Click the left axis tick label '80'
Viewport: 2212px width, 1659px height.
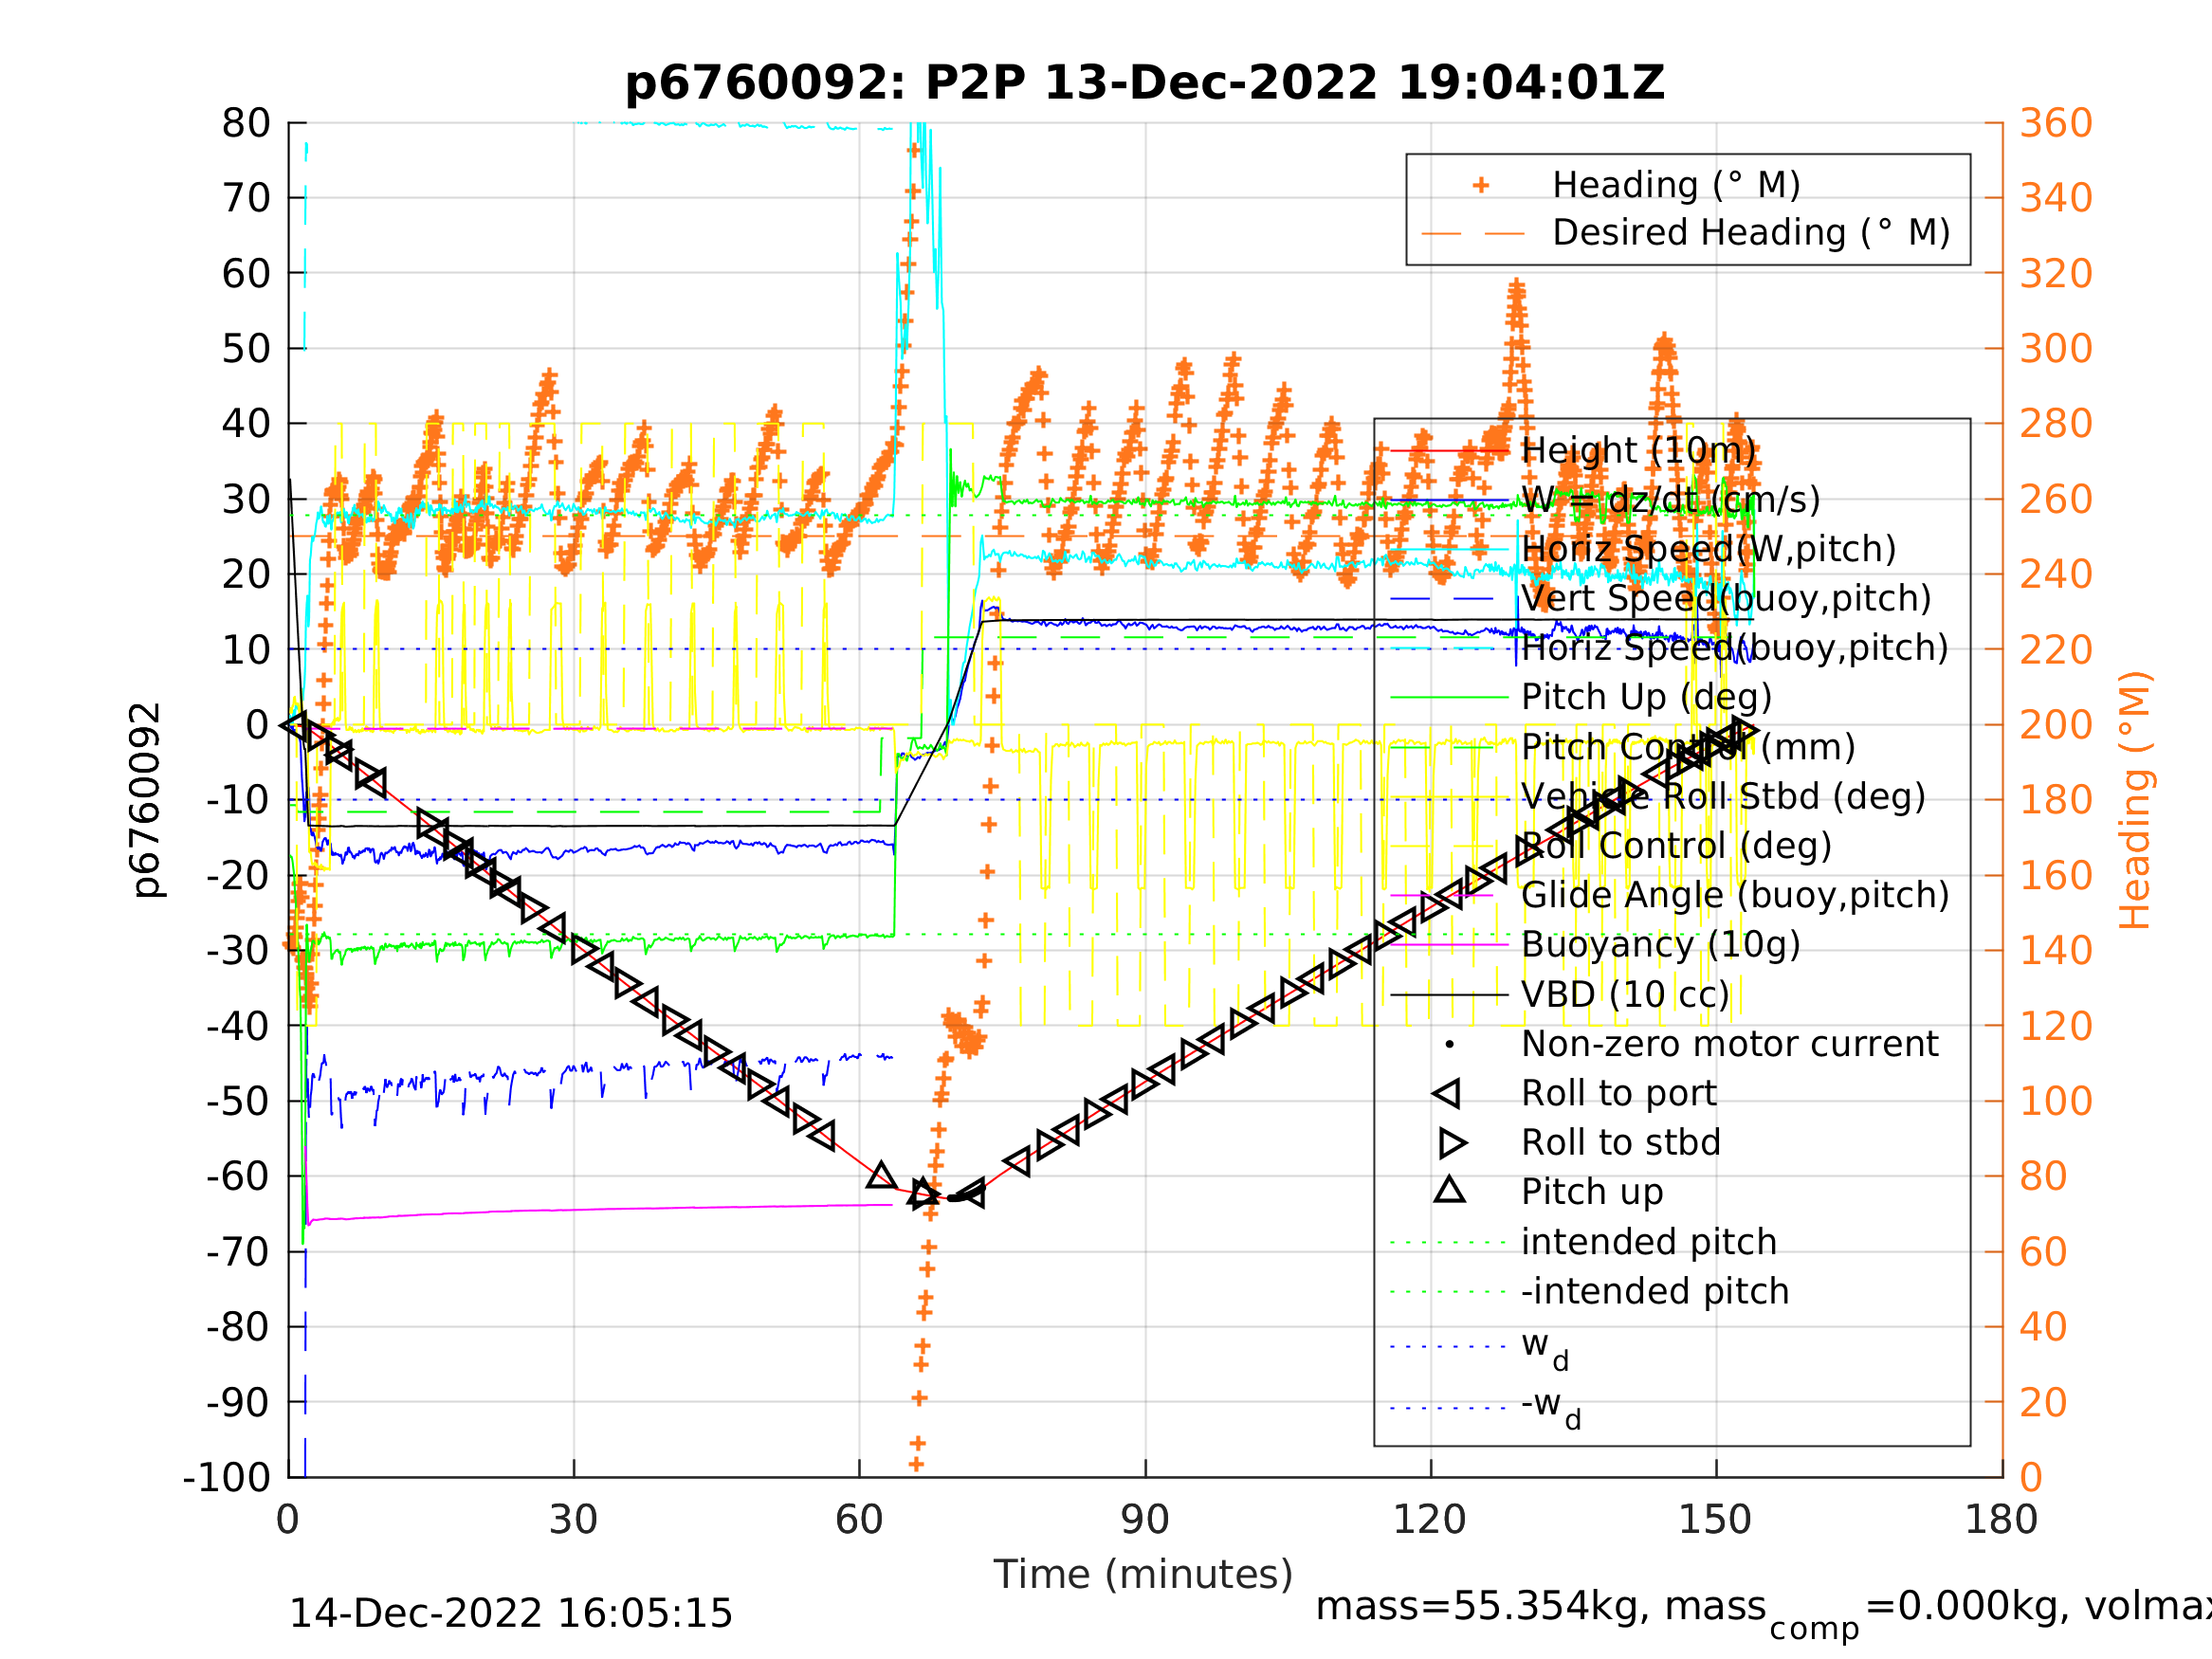[246, 124]
